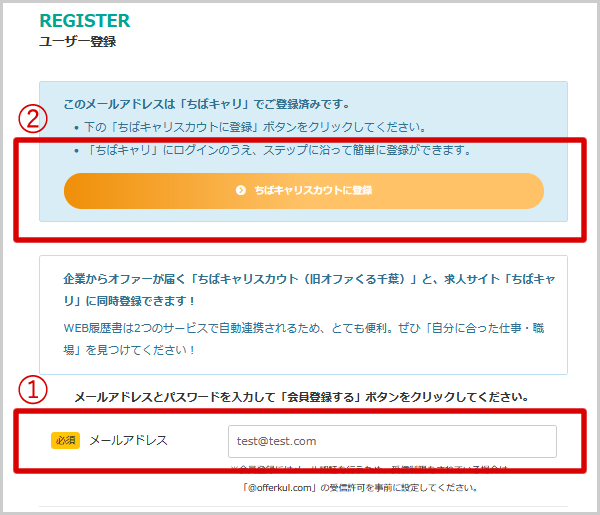
Task: Click the メールアドレスとパスワードを入力して instruction text
Action: (302, 397)
